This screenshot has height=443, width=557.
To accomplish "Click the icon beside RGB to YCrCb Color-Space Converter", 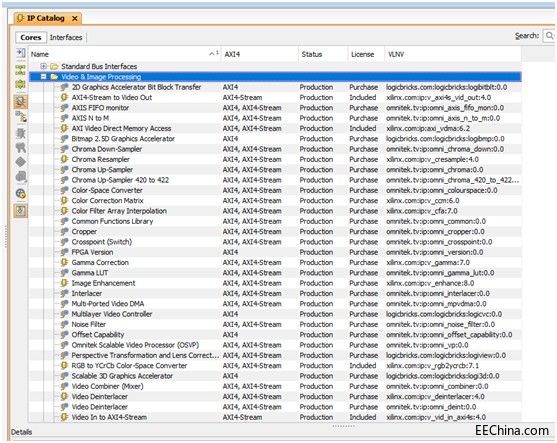I will point(64,365).
